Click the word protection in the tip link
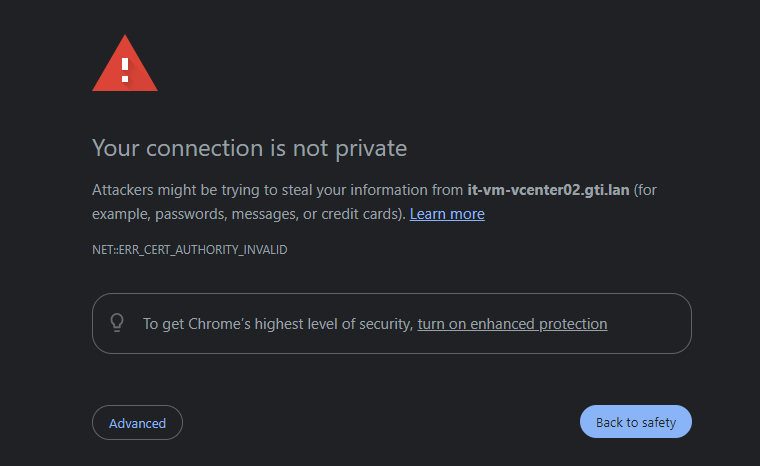Screen dimensions: 760x466 coord(573,323)
